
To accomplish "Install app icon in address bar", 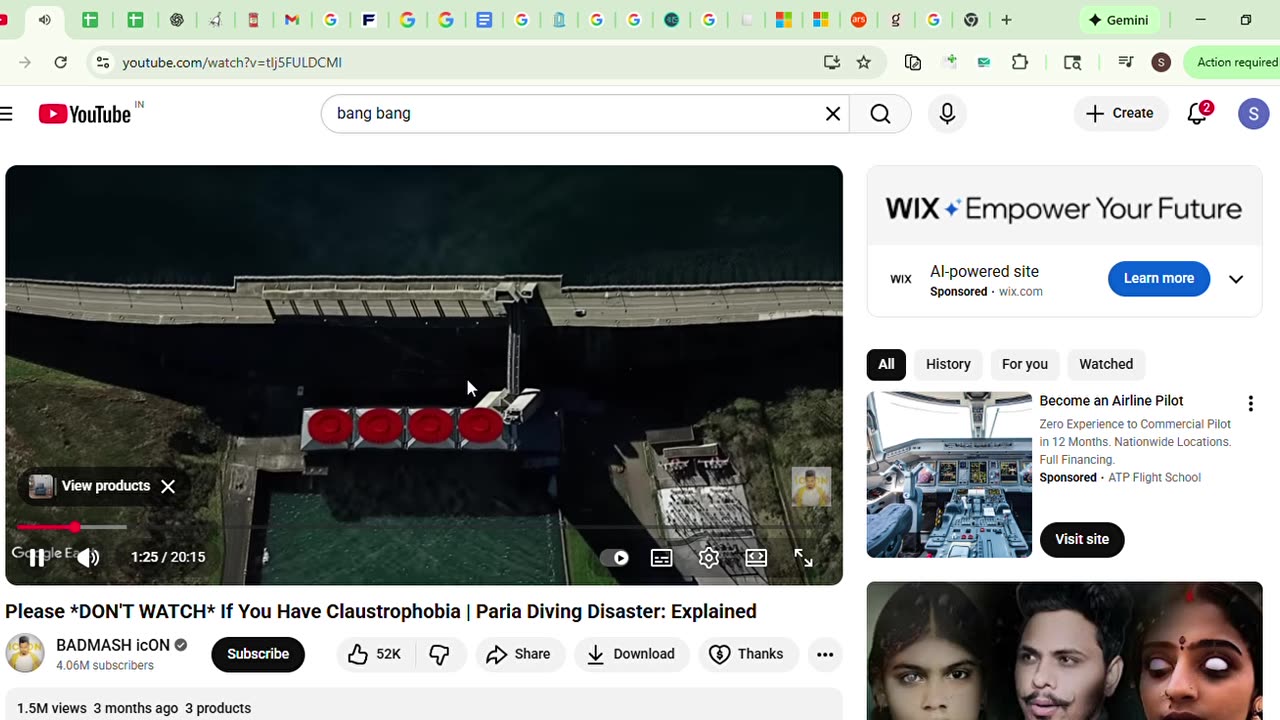I will (x=831, y=62).
